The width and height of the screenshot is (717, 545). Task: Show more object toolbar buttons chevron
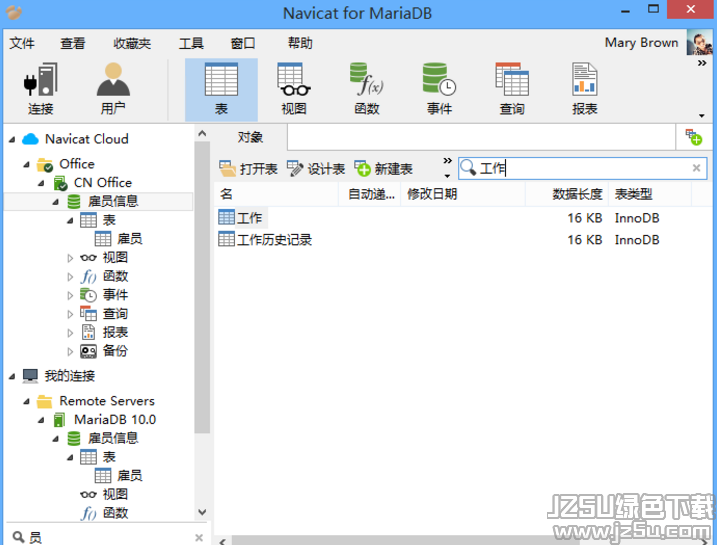tap(447, 161)
